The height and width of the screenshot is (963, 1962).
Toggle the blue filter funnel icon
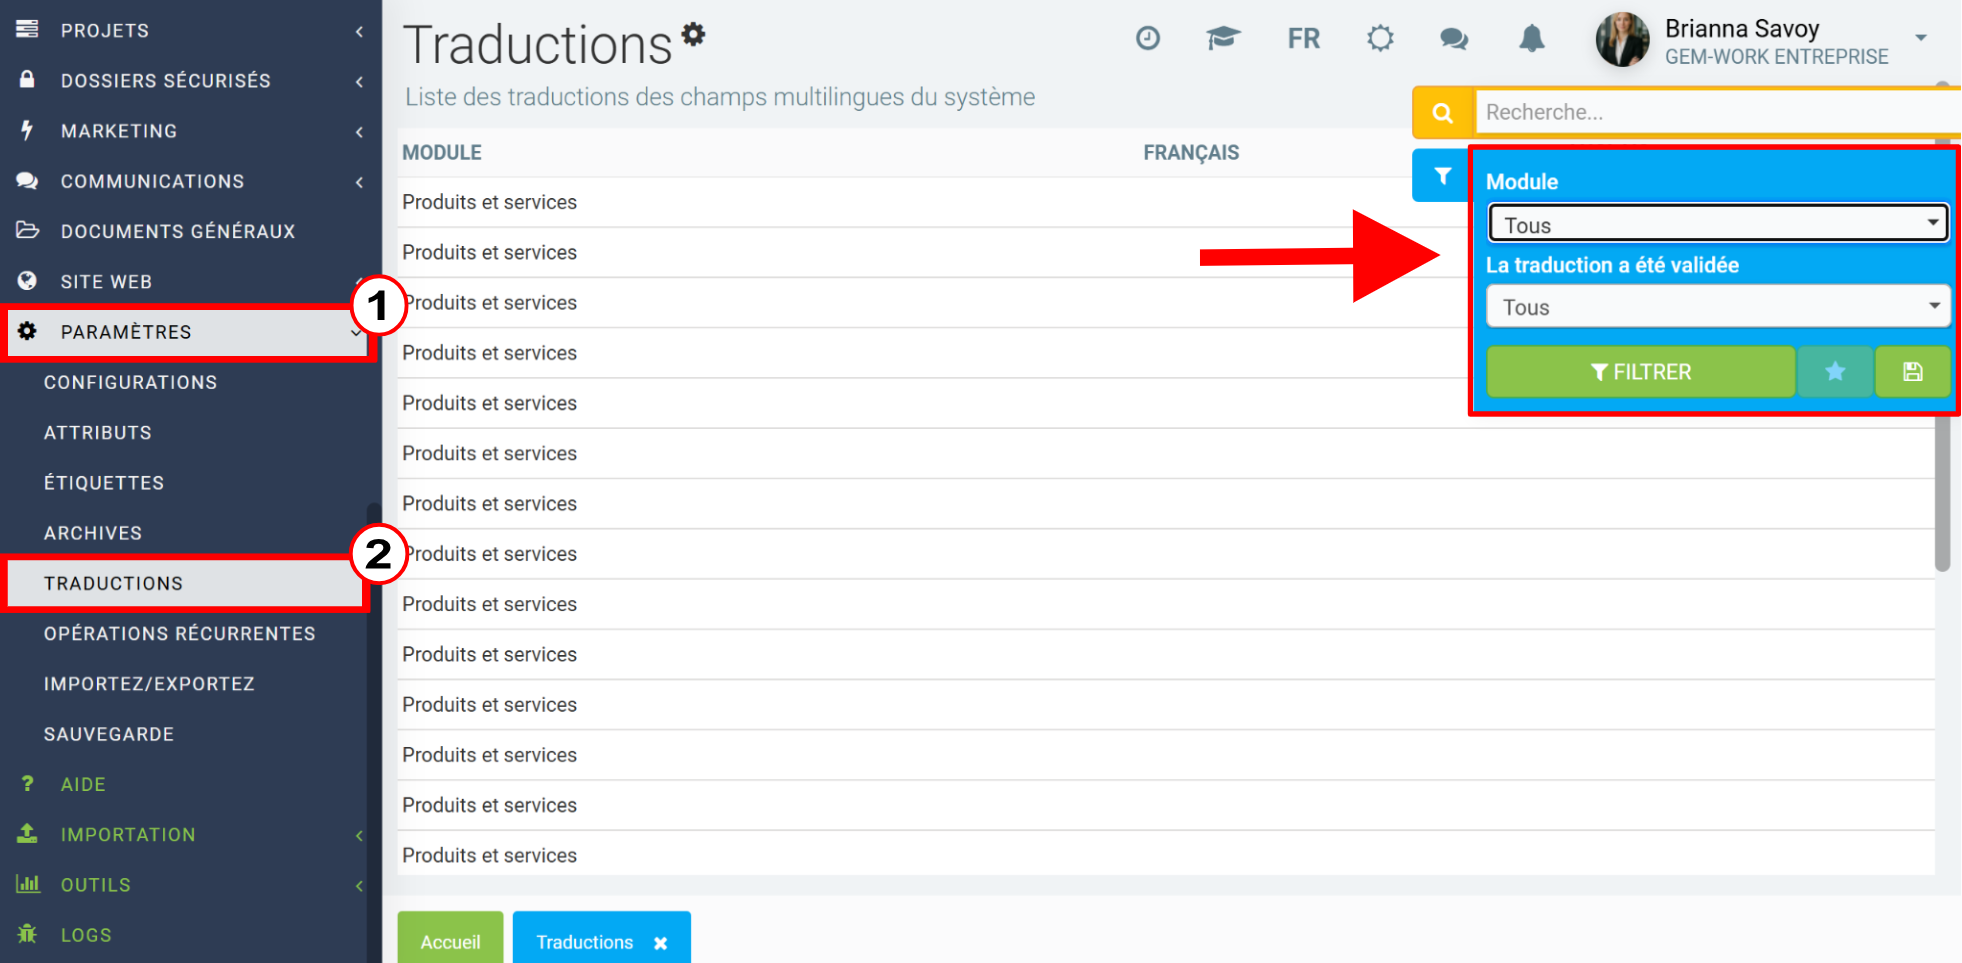(1442, 176)
